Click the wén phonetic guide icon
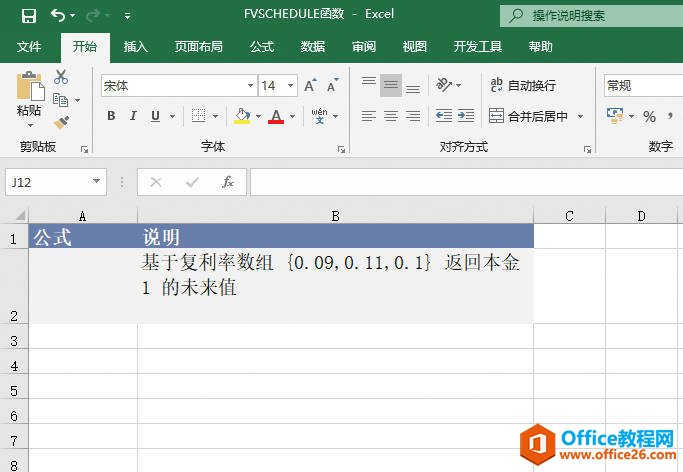The width and height of the screenshot is (683, 472). coord(319,116)
